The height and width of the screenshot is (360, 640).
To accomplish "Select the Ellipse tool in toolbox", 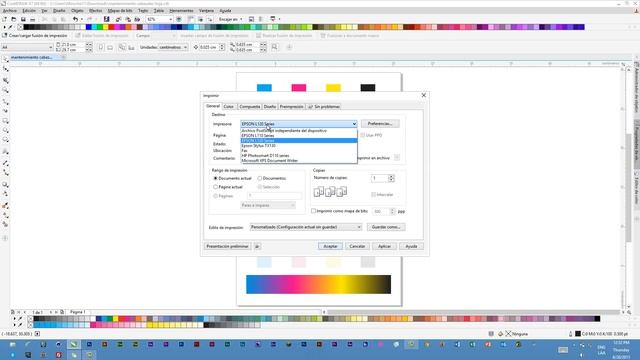I will 5,130.
